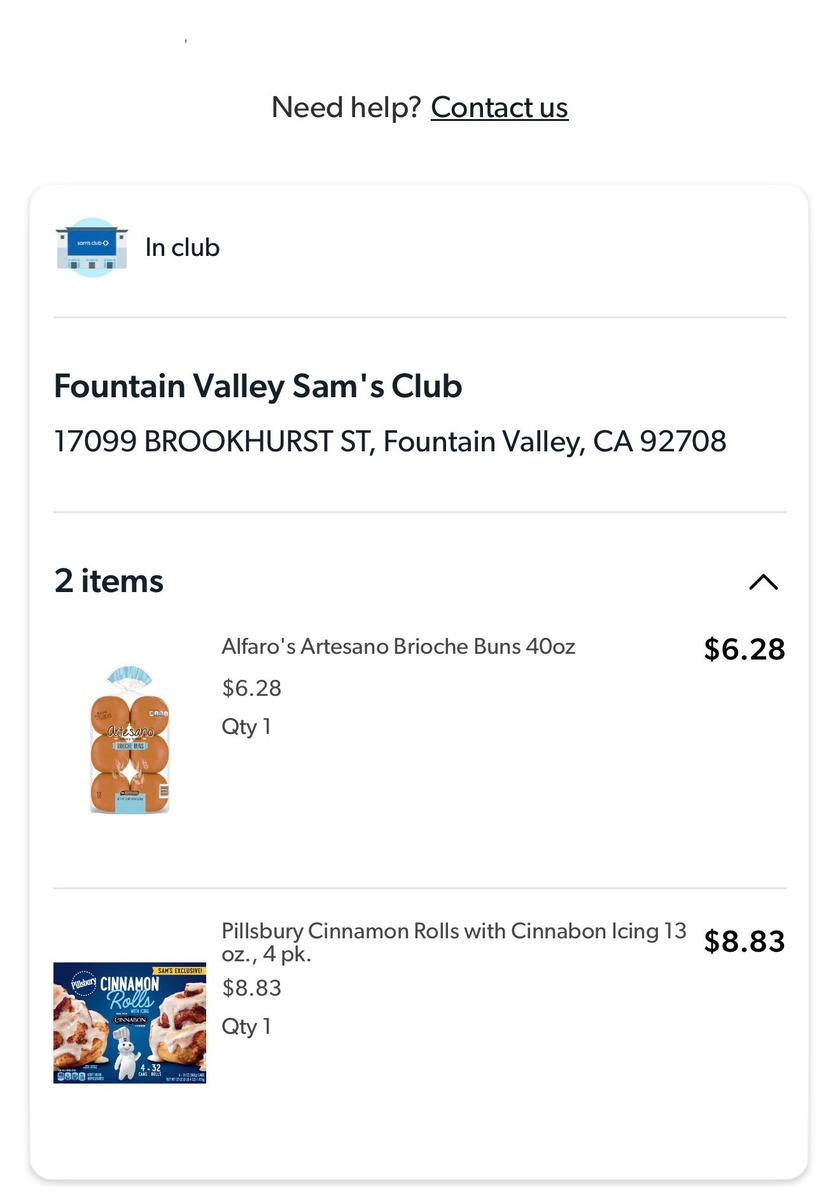Click the small $6.28 unit price
This screenshot has height=1200, width=840.
[252, 688]
